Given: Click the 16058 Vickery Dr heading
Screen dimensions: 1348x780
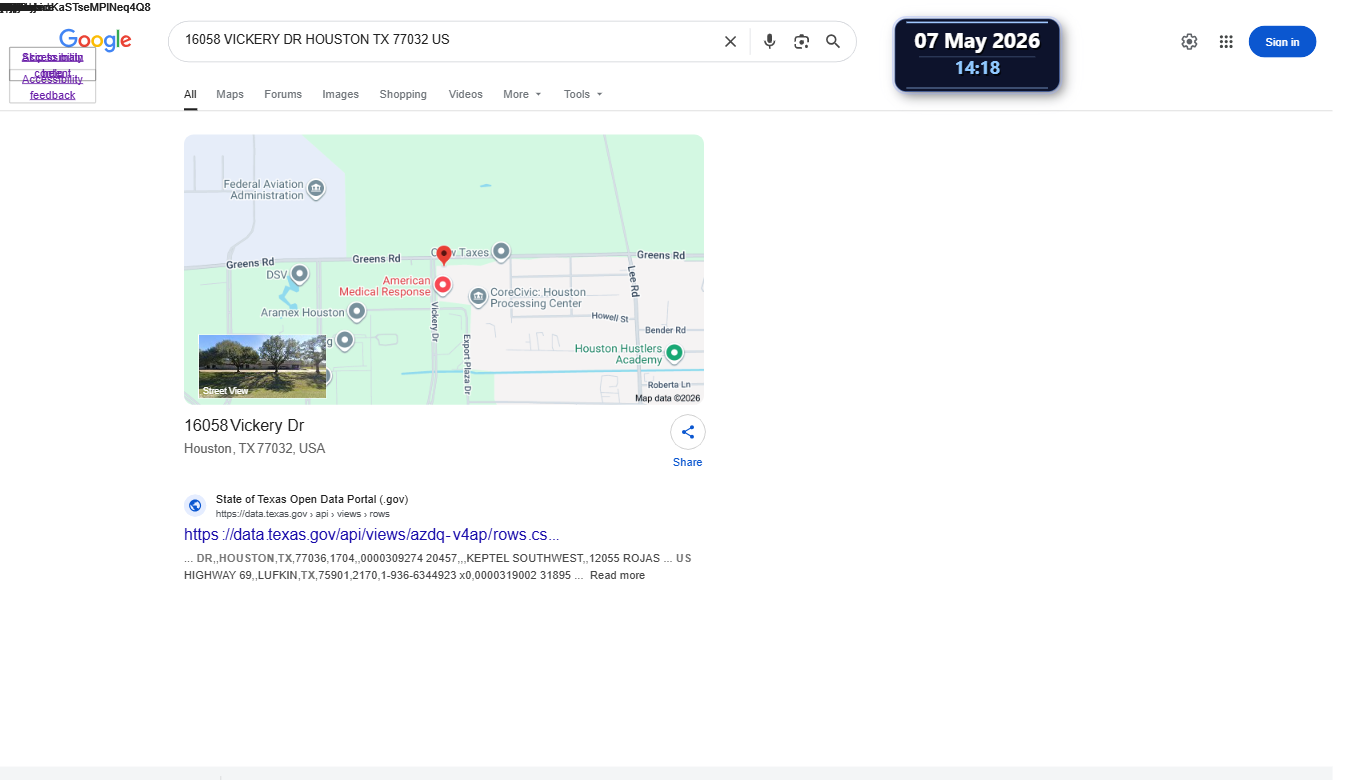Looking at the screenshot, I should click(244, 426).
